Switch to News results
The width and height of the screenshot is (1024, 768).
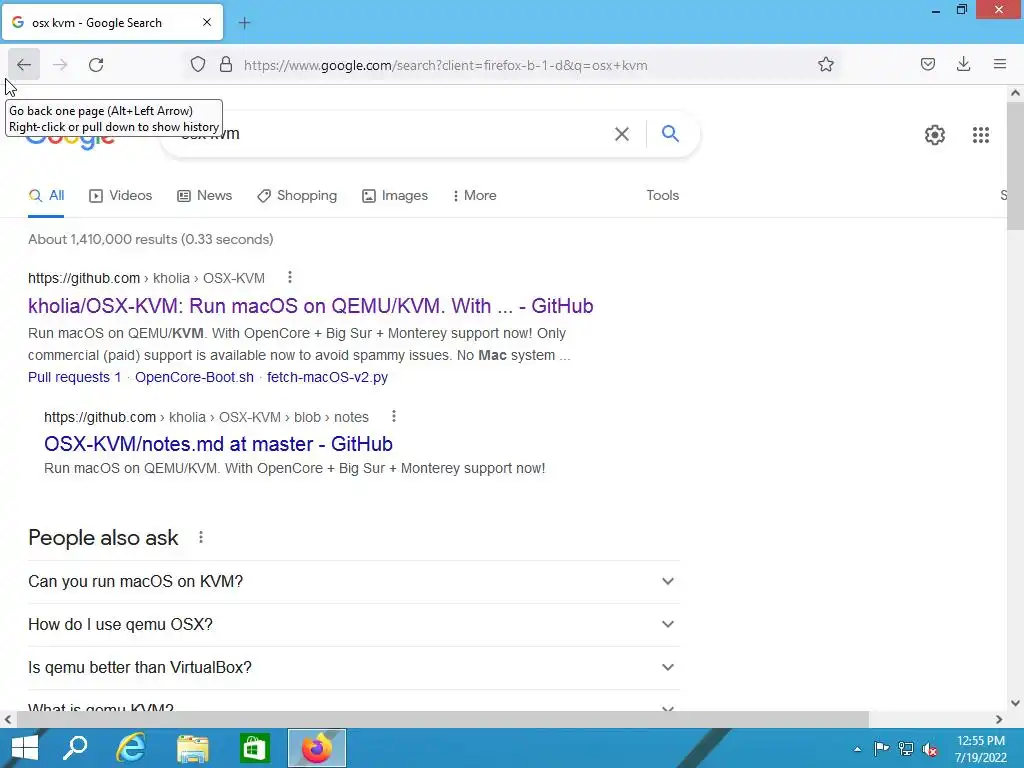click(x=204, y=195)
